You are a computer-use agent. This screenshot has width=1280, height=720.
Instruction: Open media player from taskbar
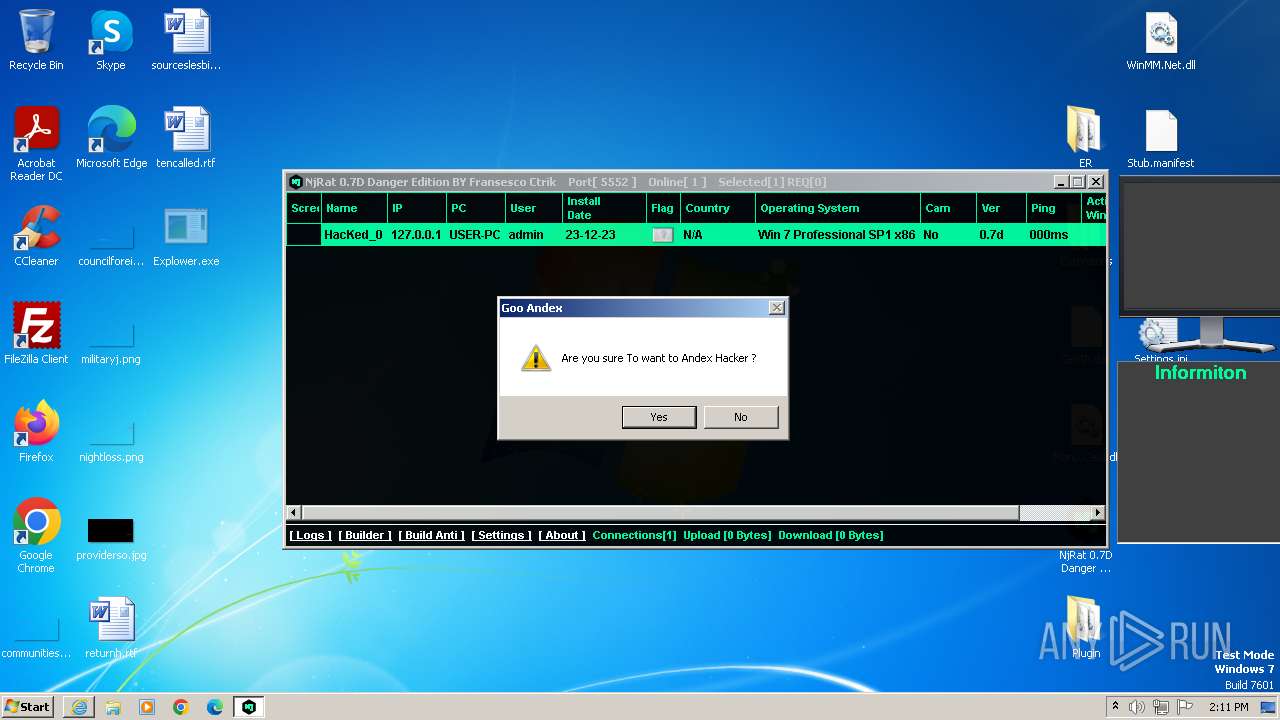[147, 707]
